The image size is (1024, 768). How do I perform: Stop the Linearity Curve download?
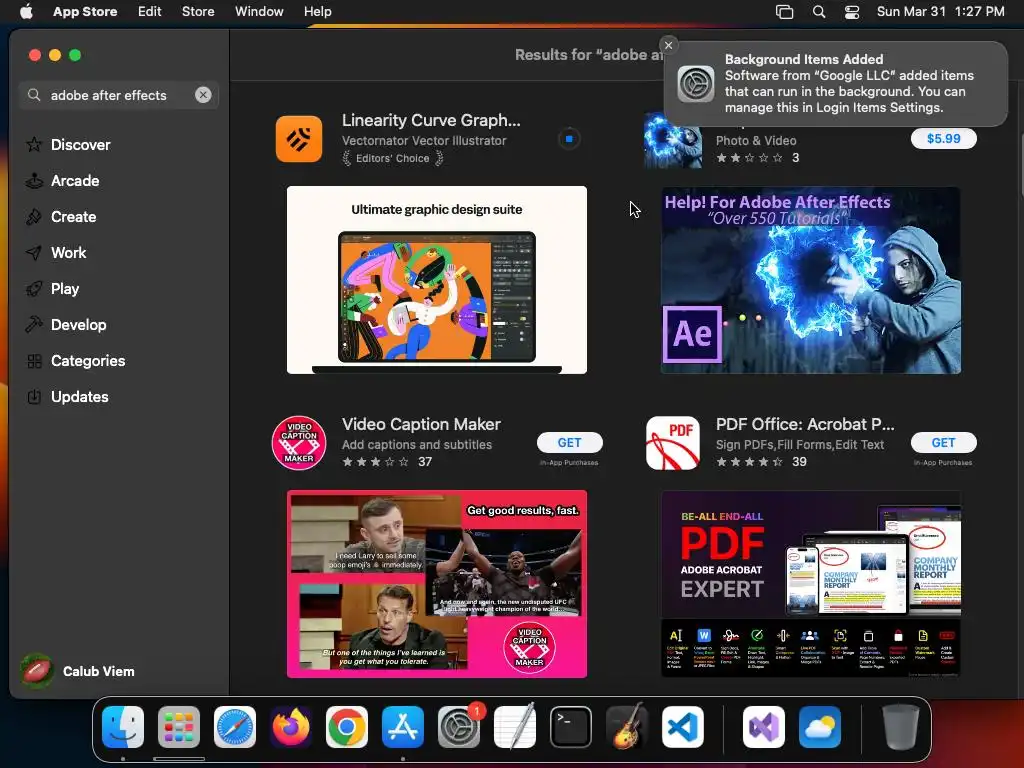click(x=569, y=138)
